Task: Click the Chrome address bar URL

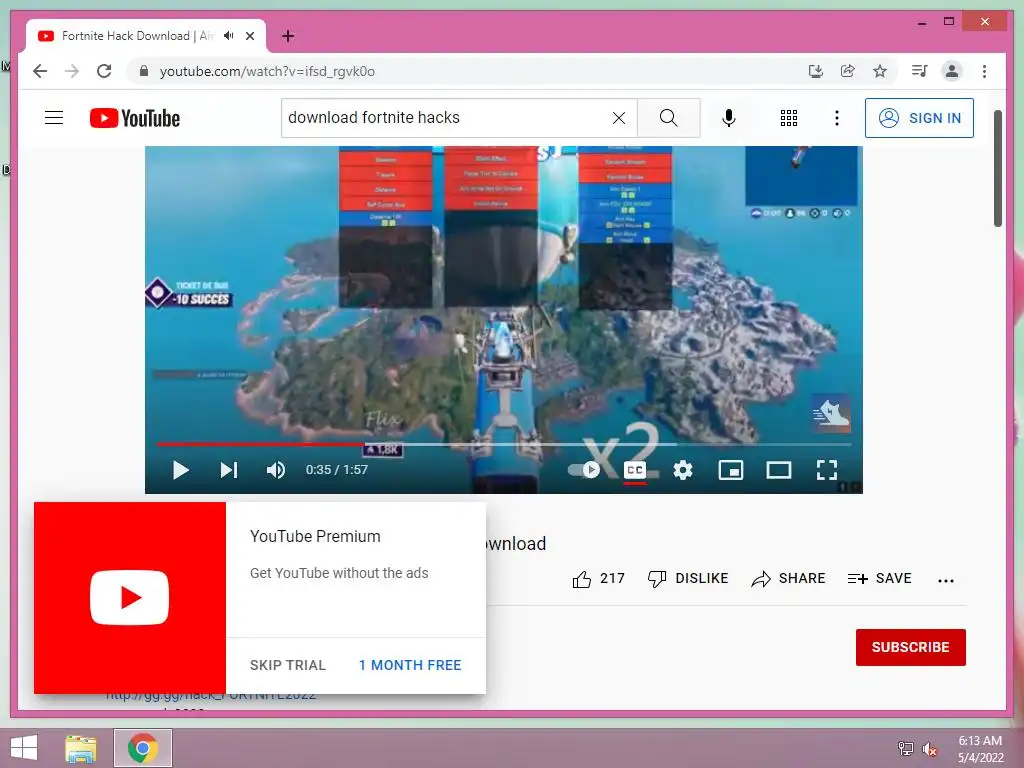Action: point(267,71)
